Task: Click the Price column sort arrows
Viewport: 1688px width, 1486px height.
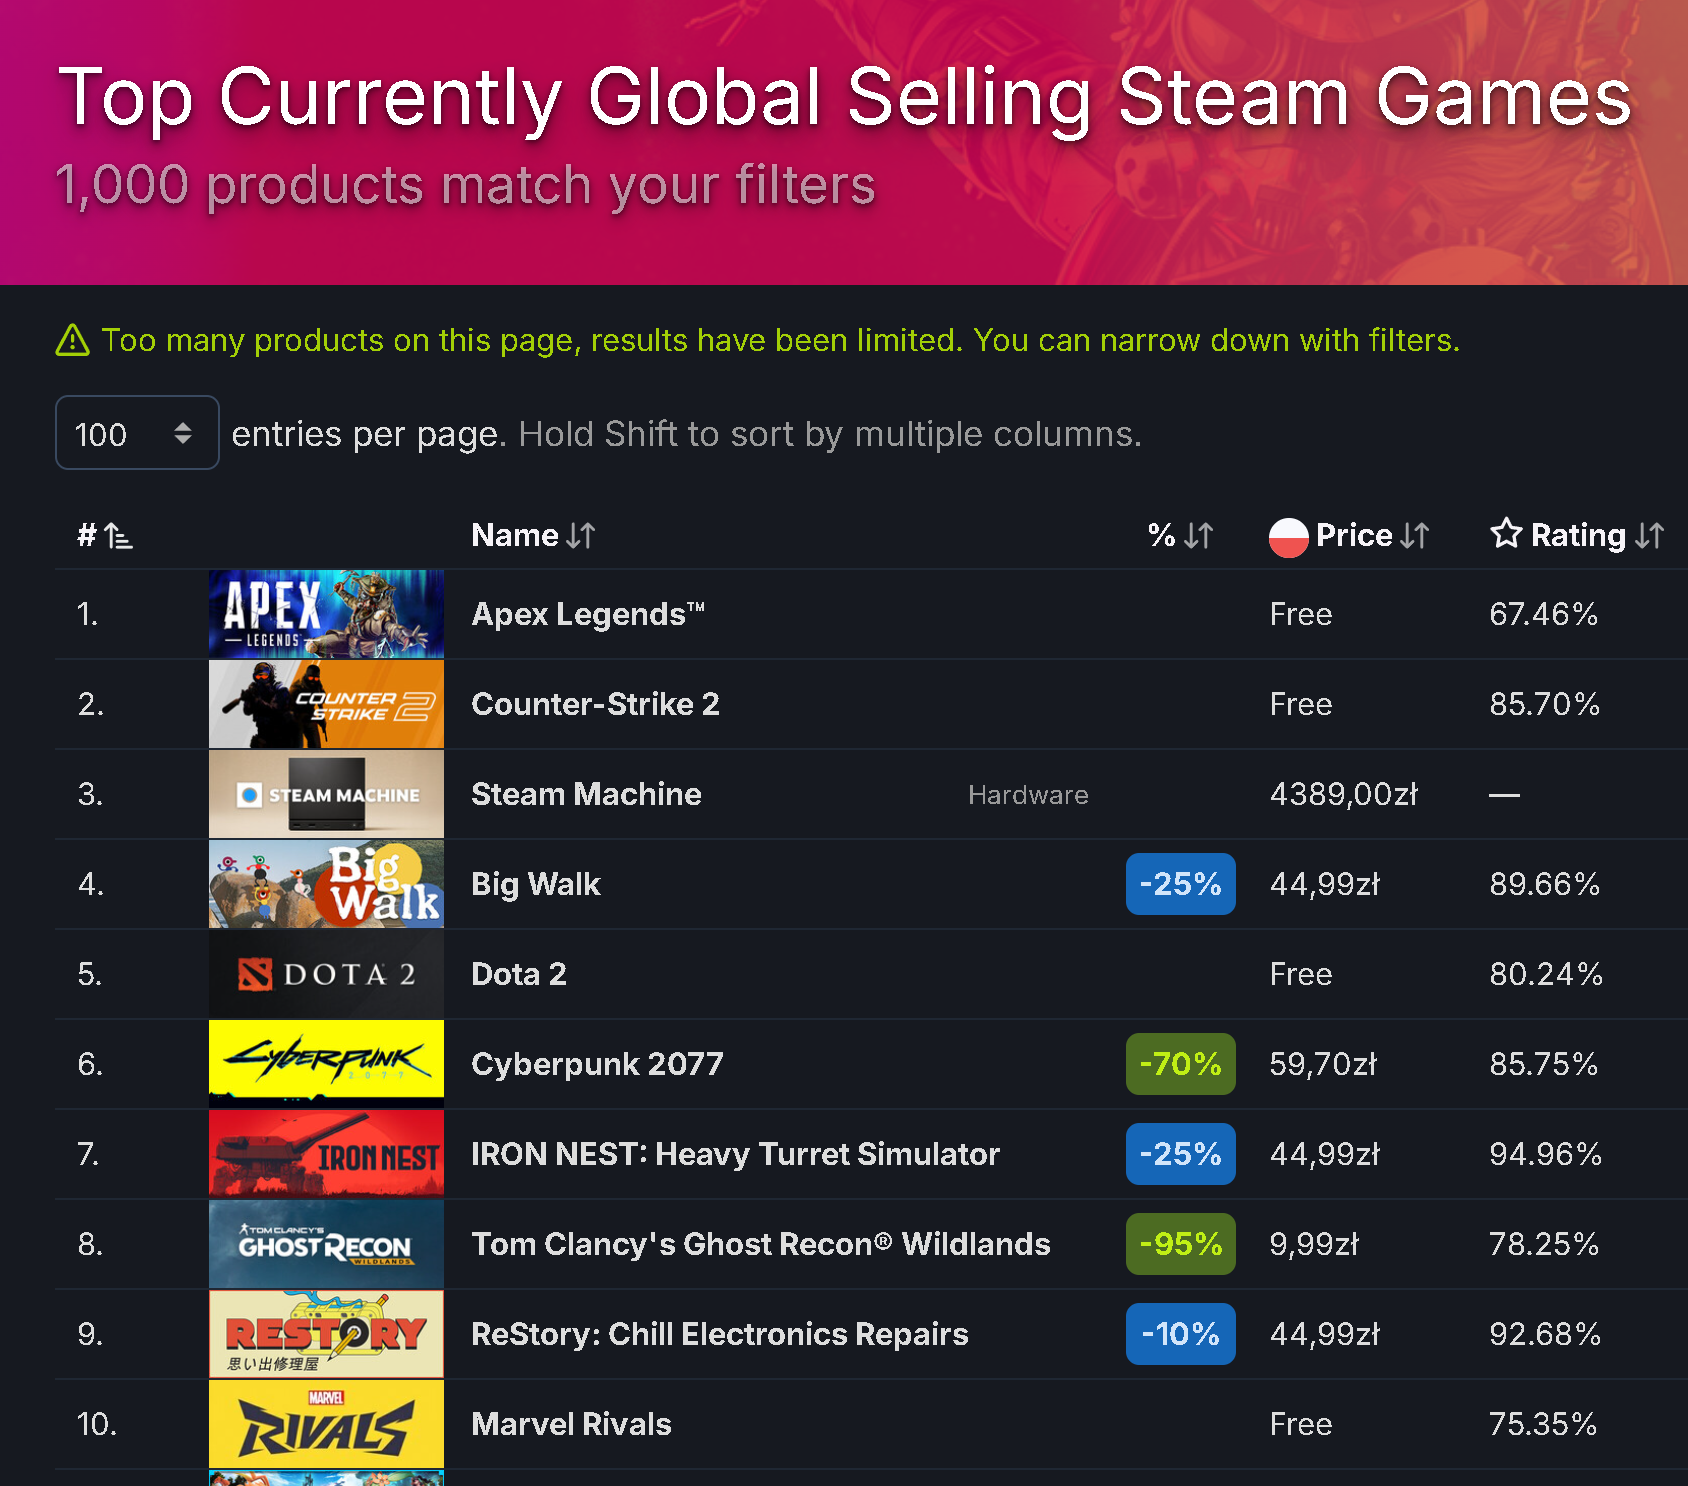Action: coord(1414,536)
